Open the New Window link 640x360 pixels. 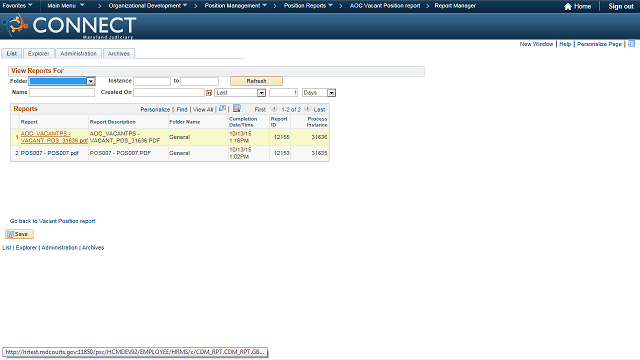coord(536,44)
